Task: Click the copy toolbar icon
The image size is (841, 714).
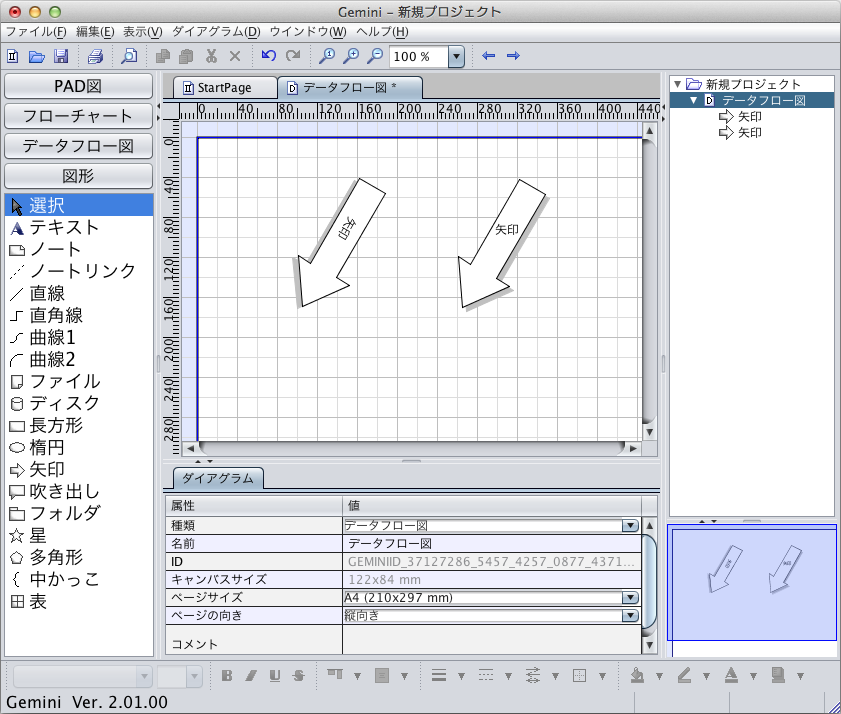Action: point(163,56)
